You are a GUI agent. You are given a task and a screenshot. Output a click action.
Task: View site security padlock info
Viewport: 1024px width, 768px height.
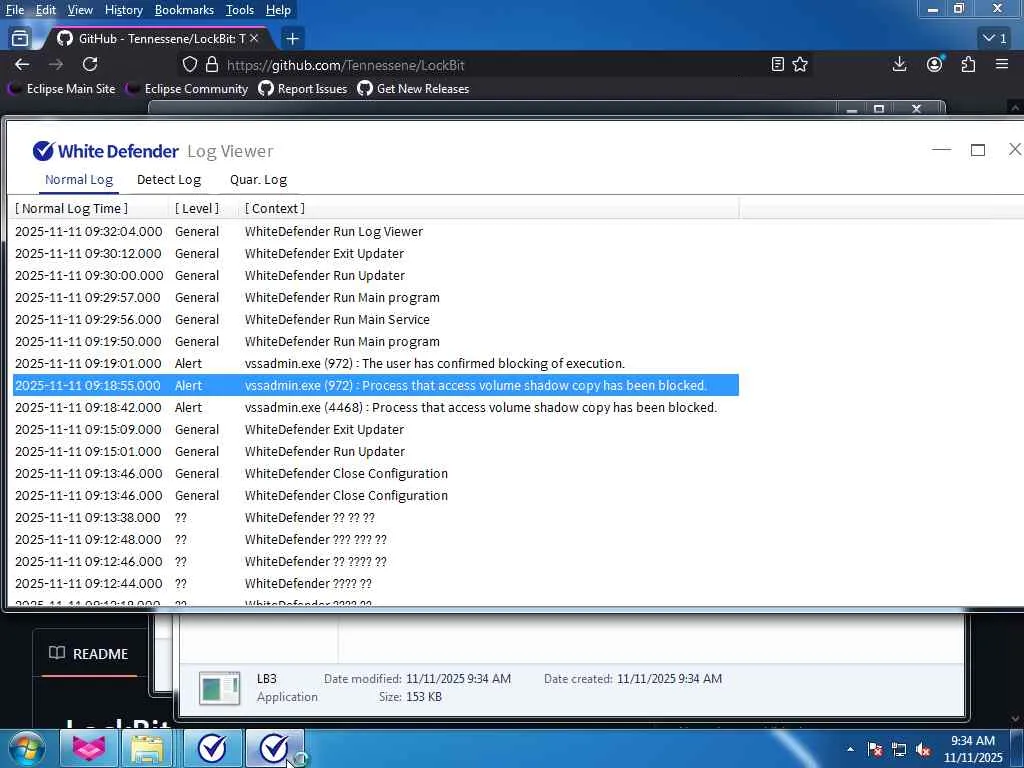pos(212,65)
